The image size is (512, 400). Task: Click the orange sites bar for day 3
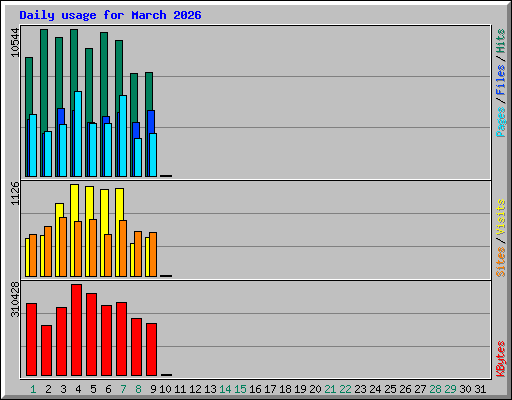(x=63, y=247)
